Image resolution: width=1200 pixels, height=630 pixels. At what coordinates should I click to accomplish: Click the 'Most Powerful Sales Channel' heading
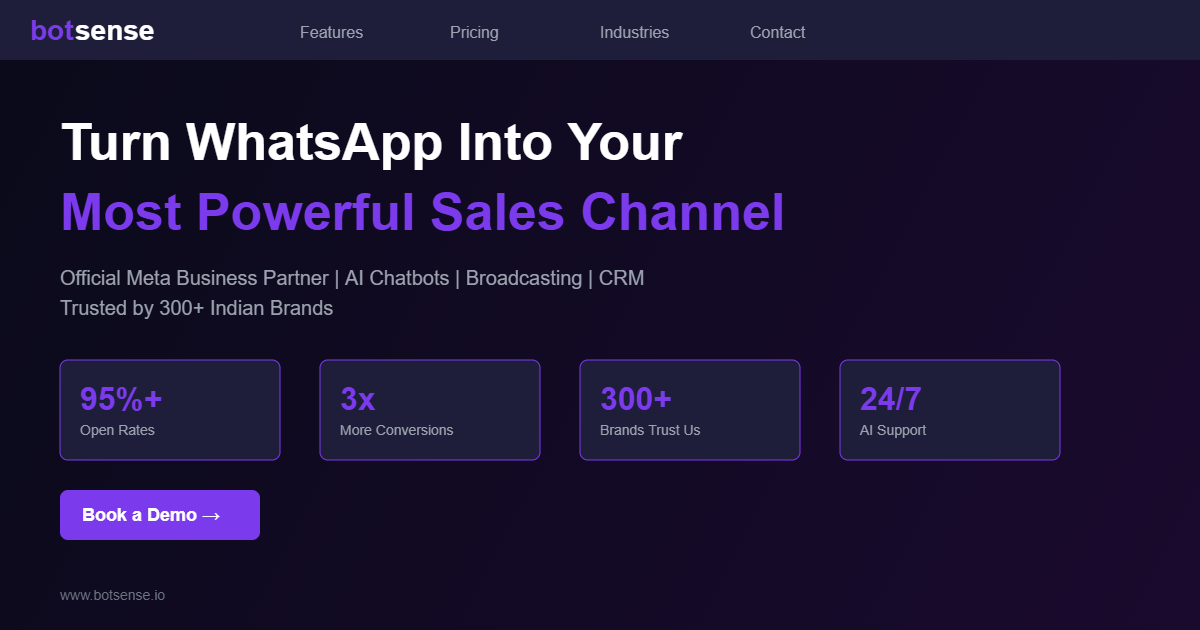[422, 212]
